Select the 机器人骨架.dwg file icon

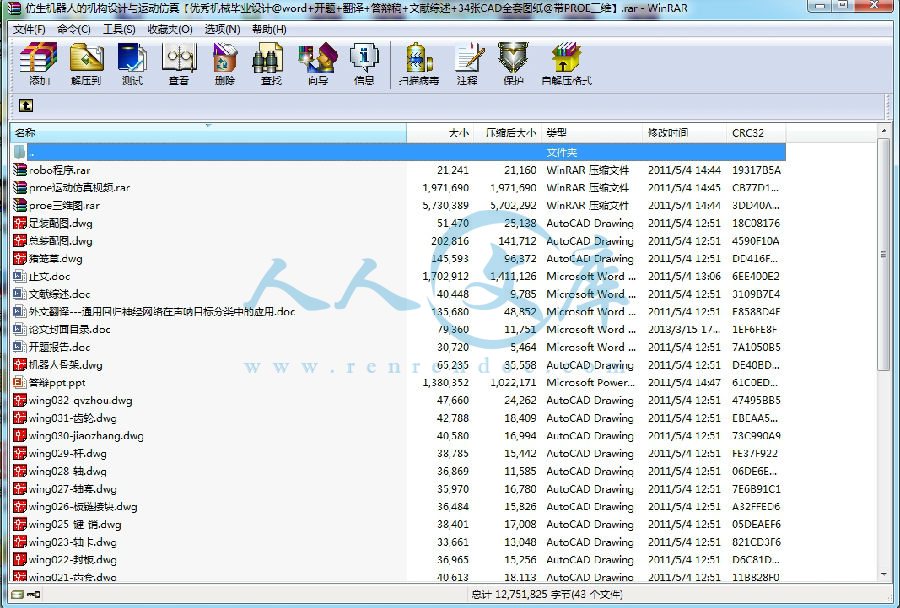tap(20, 365)
